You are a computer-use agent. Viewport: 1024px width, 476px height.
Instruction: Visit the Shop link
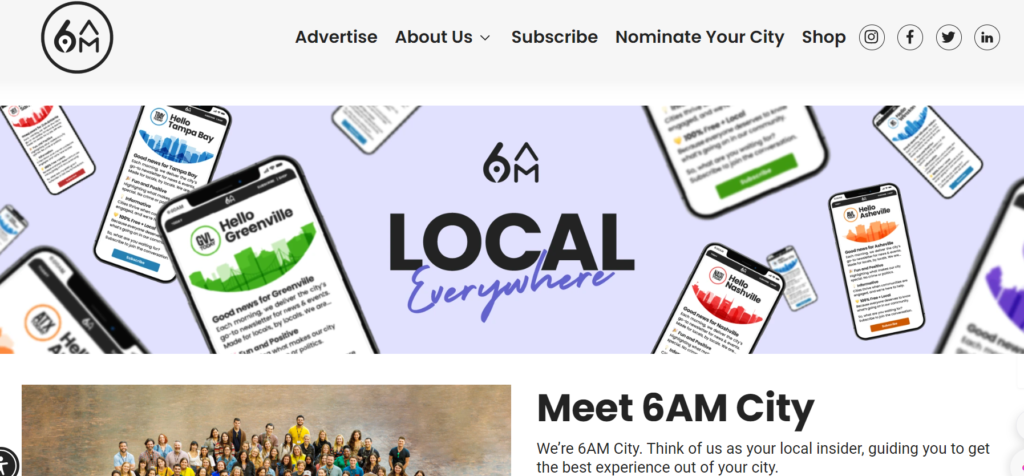[x=824, y=37]
